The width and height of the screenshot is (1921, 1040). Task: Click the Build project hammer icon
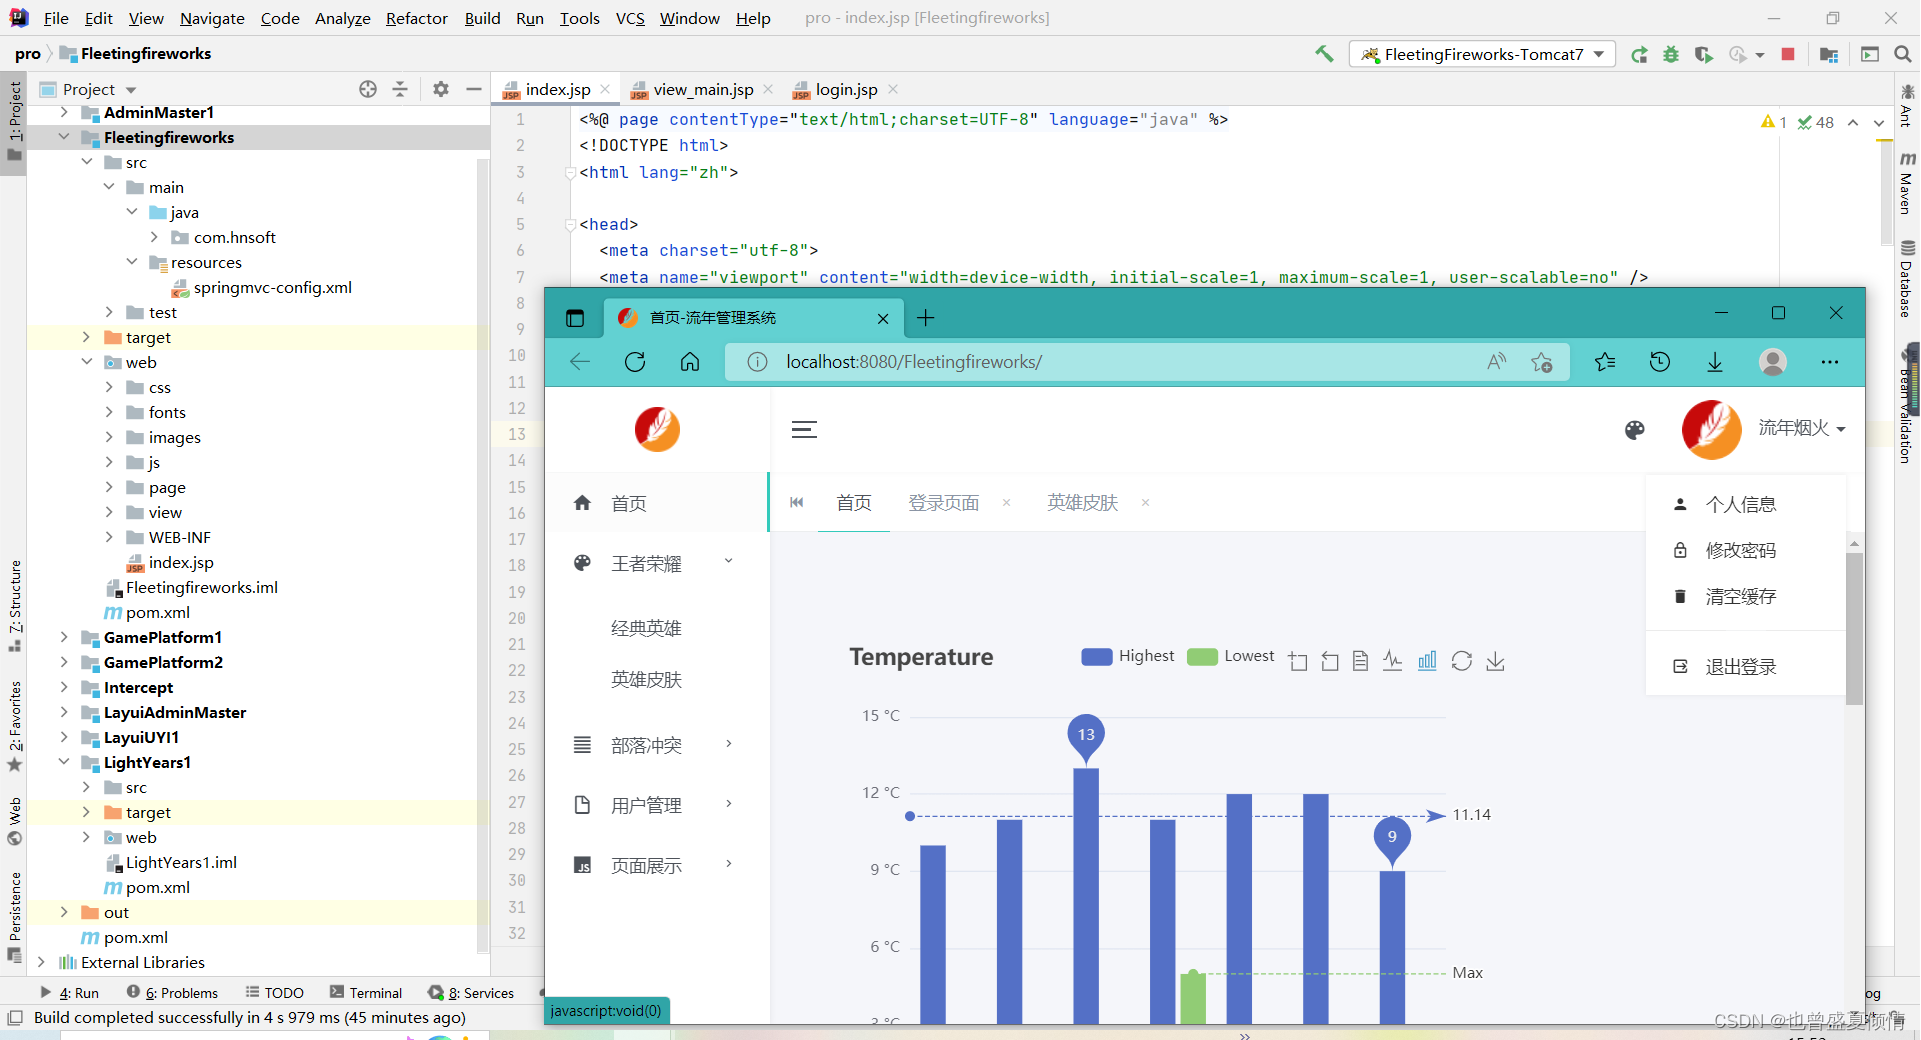coord(1324,54)
